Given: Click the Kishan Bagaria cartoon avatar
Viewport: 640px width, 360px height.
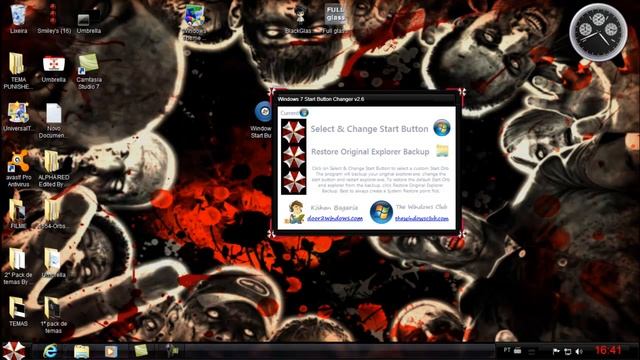Looking at the screenshot, I should pos(295,212).
